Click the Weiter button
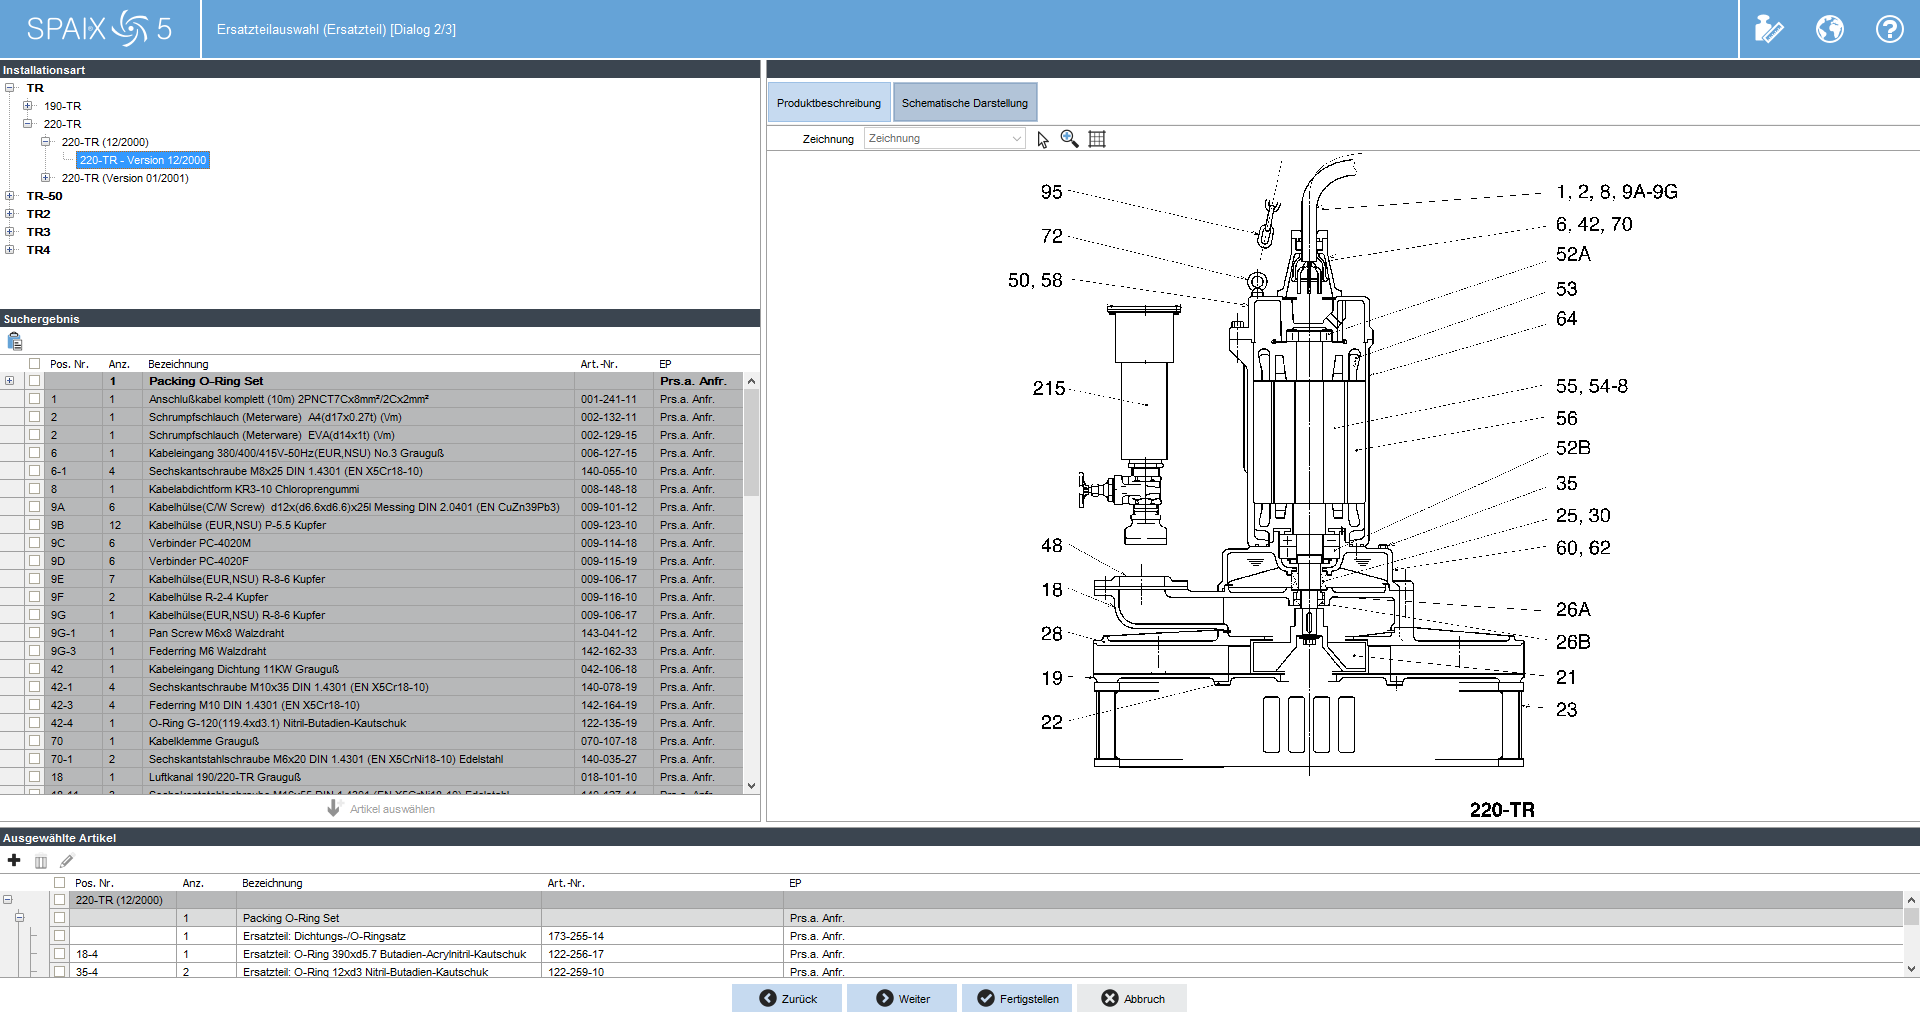Image resolution: width=1920 pixels, height=1017 pixels. (x=903, y=998)
